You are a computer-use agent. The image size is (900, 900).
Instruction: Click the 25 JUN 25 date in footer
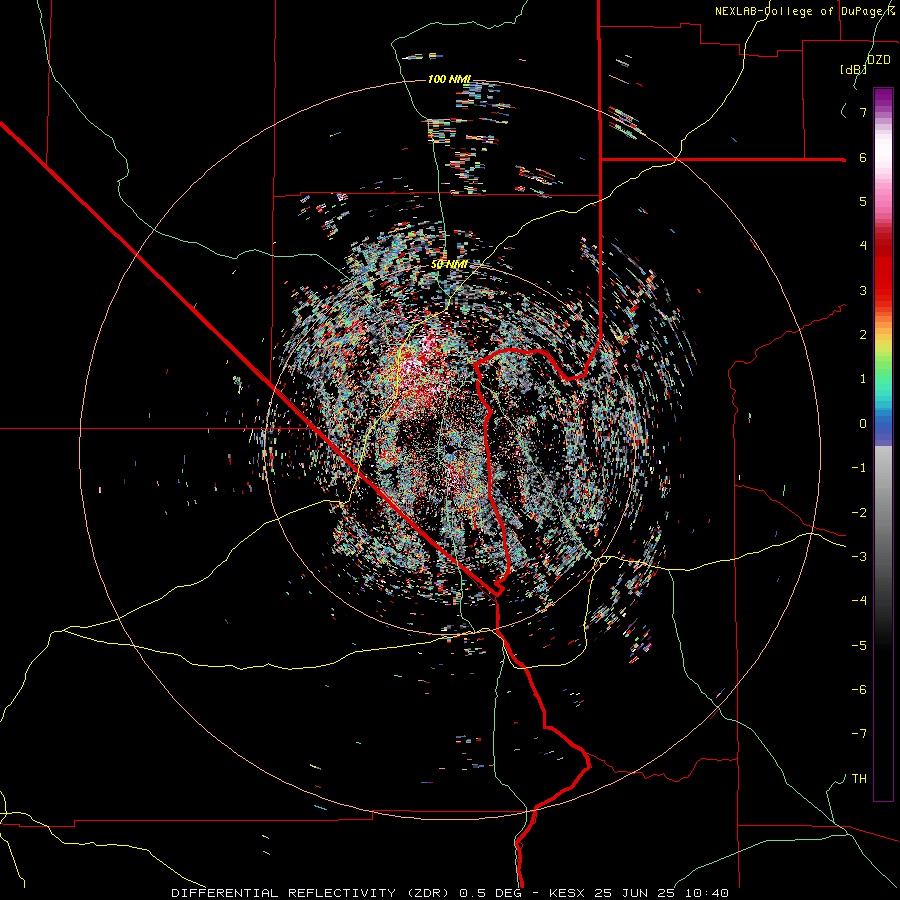pos(635,893)
